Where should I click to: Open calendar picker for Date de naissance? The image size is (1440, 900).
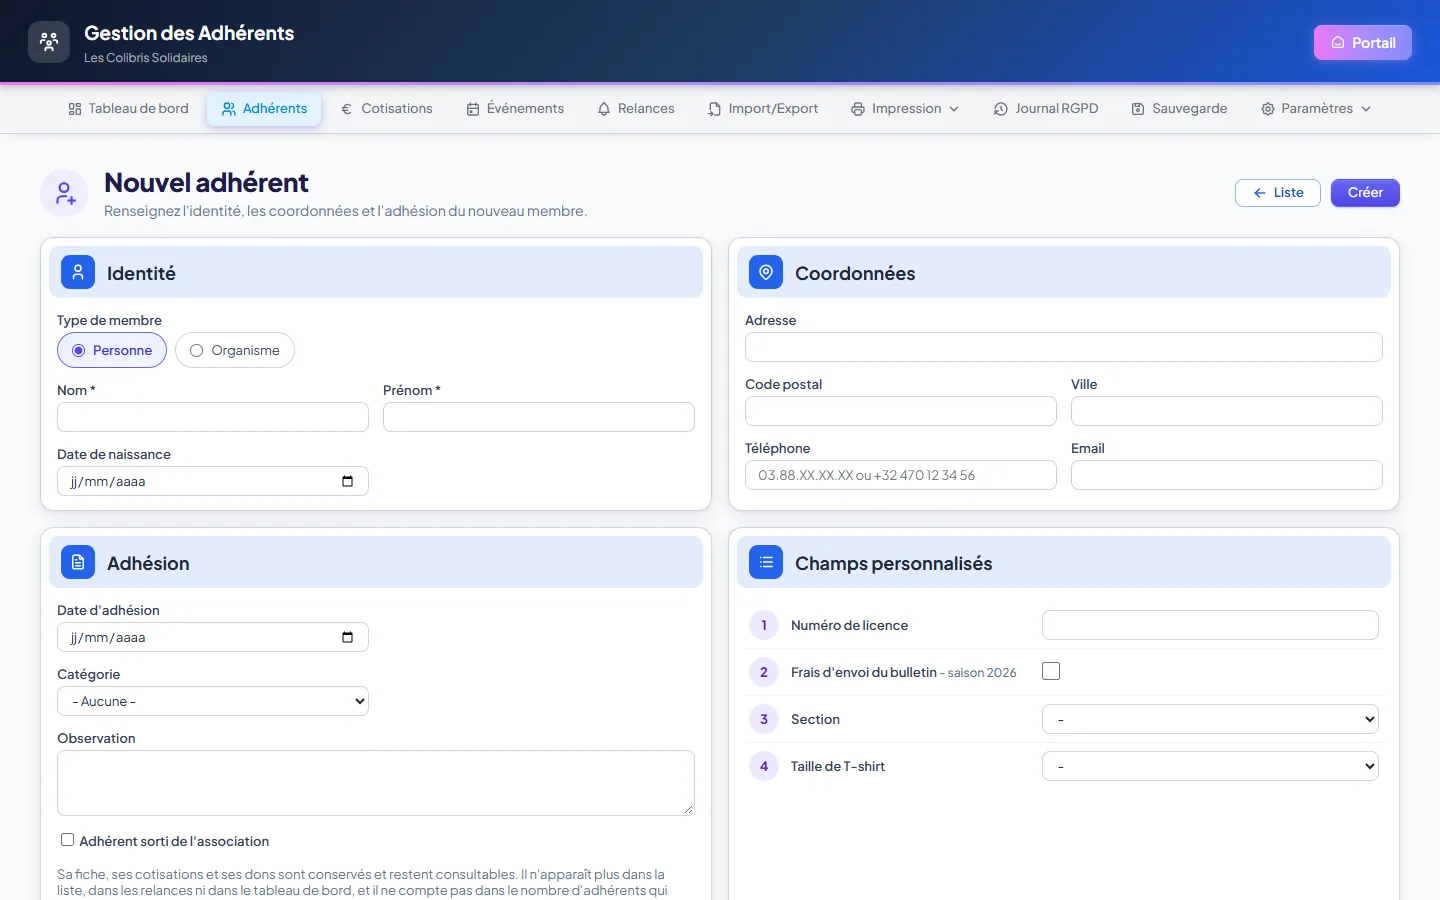click(x=347, y=481)
